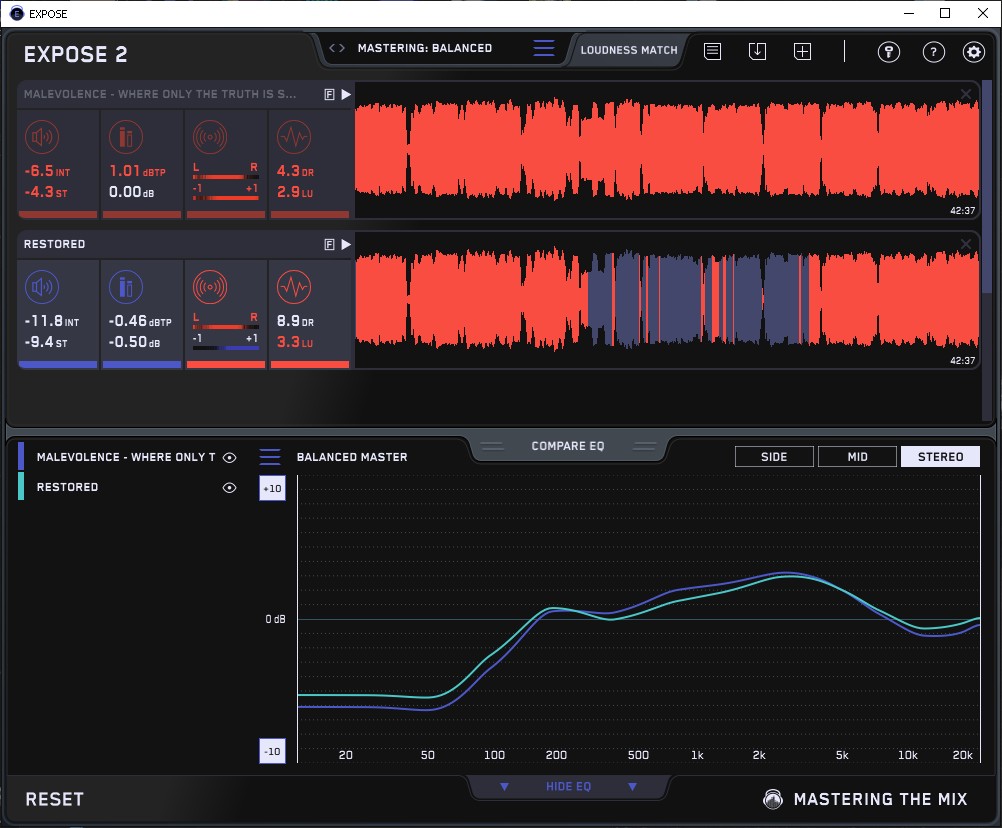Open the settings gear icon
This screenshot has width=1002, height=828.
coord(974,52)
